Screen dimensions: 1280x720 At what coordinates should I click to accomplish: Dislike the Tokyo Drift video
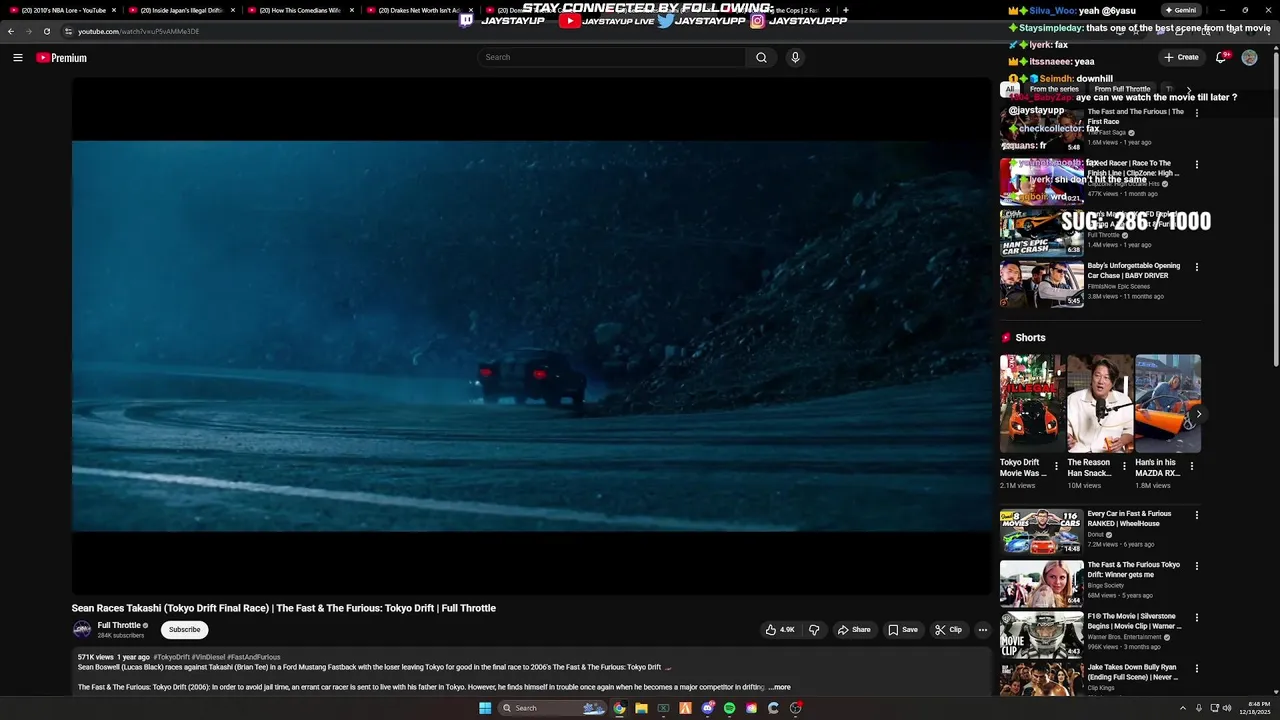pyautogui.click(x=814, y=630)
